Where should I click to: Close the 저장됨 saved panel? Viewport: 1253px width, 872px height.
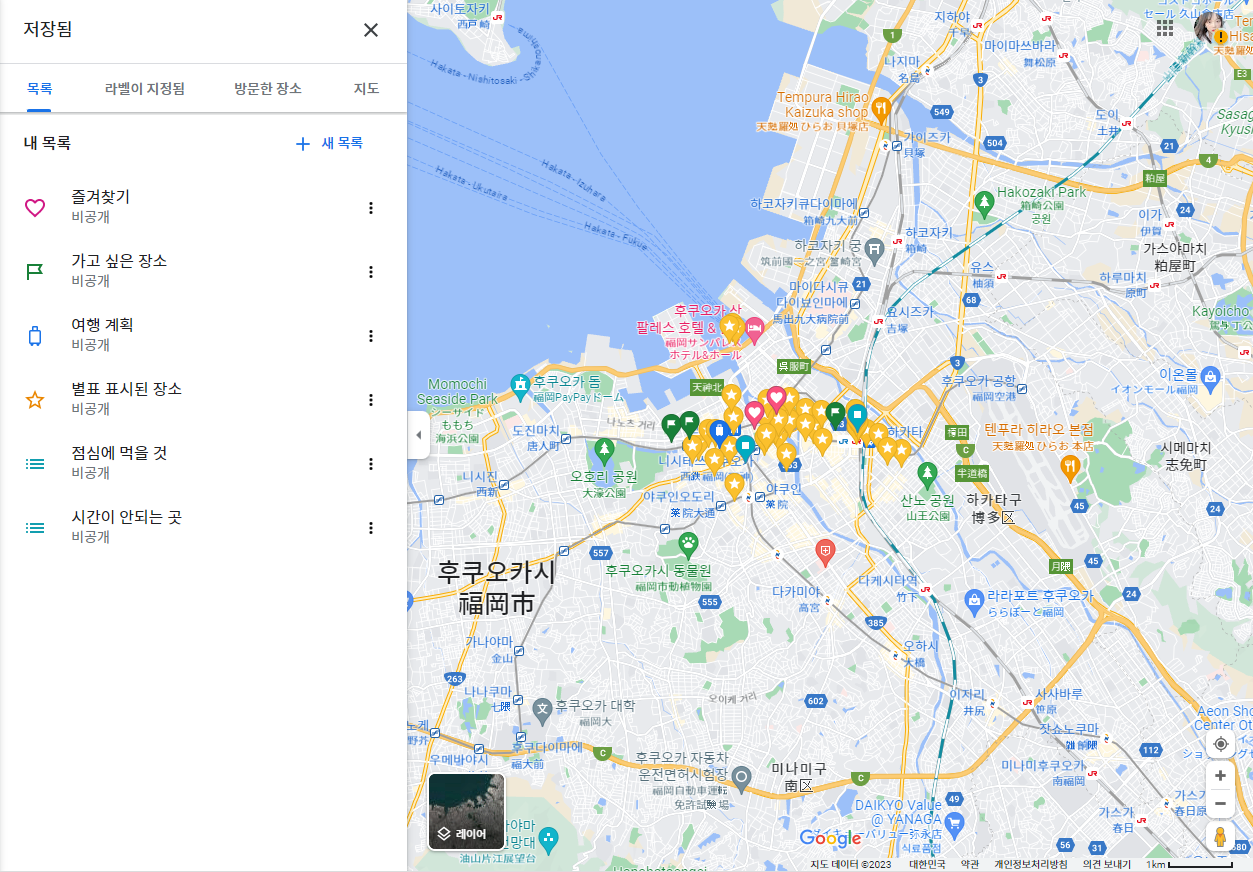click(371, 30)
